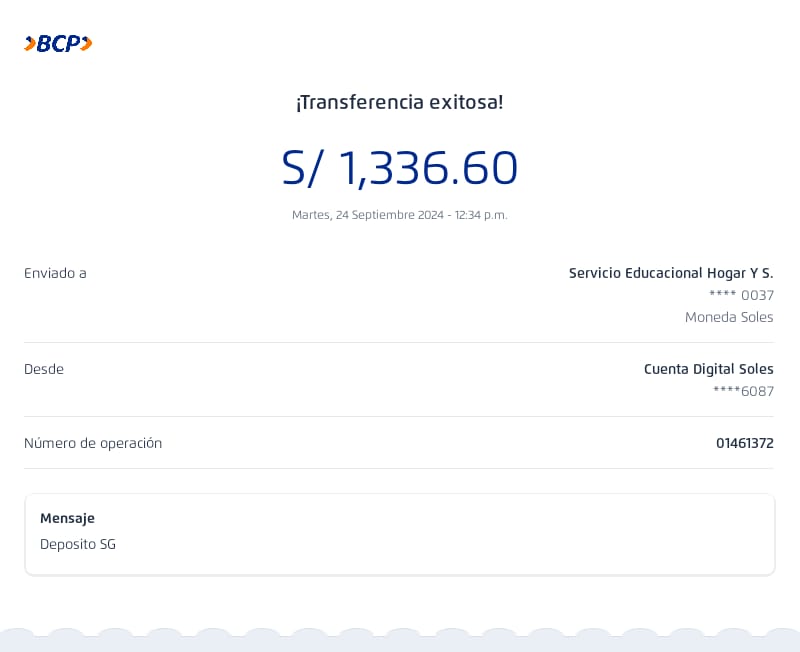800x652 pixels.
Task: Select the 1,336.60 amount figure
Action: [x=429, y=168]
